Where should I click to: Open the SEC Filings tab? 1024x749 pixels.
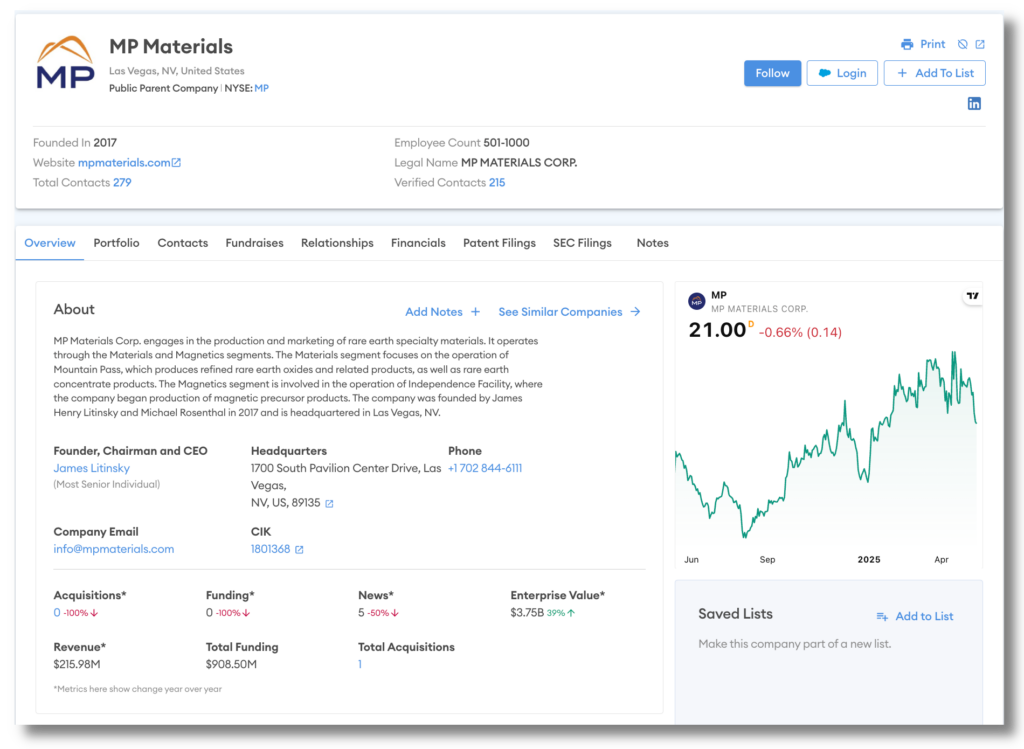click(583, 243)
